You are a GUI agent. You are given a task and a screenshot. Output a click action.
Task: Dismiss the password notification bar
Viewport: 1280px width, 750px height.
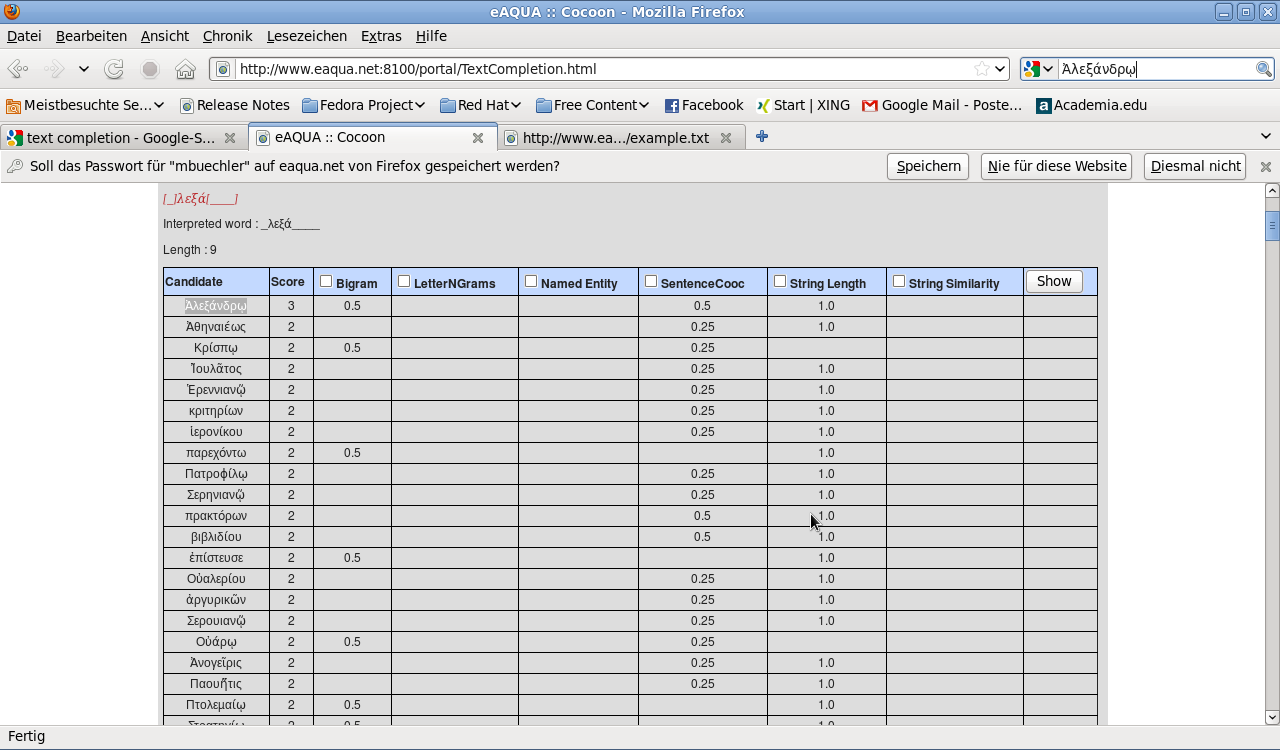(1265, 167)
